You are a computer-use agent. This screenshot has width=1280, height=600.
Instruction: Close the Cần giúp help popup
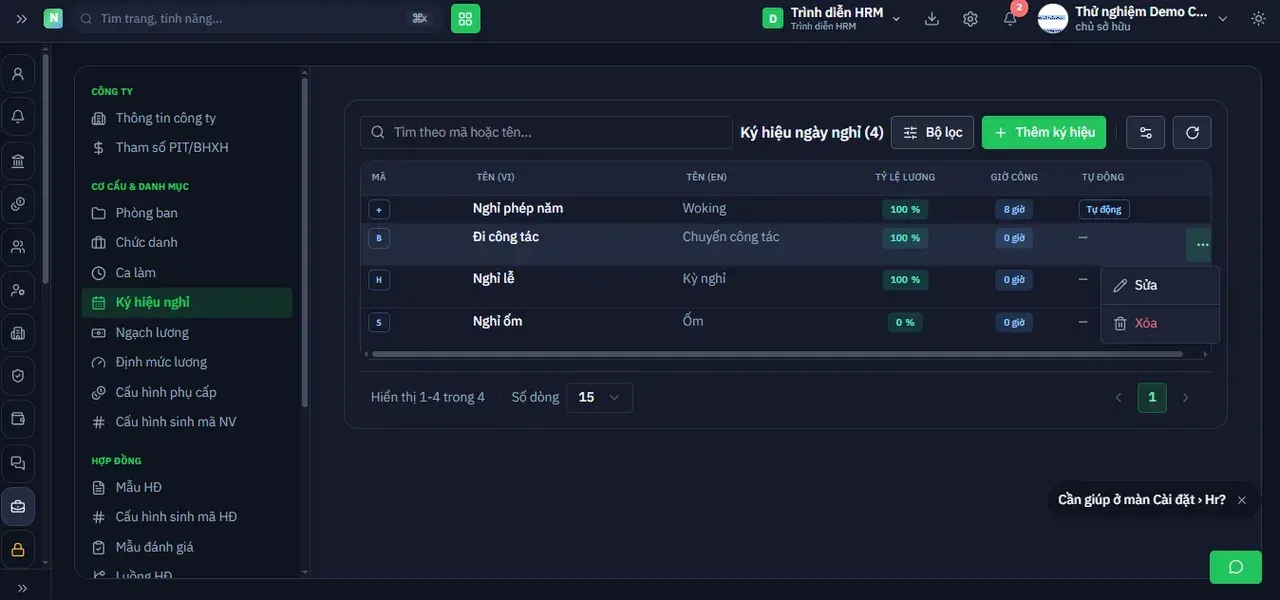click(x=1242, y=500)
